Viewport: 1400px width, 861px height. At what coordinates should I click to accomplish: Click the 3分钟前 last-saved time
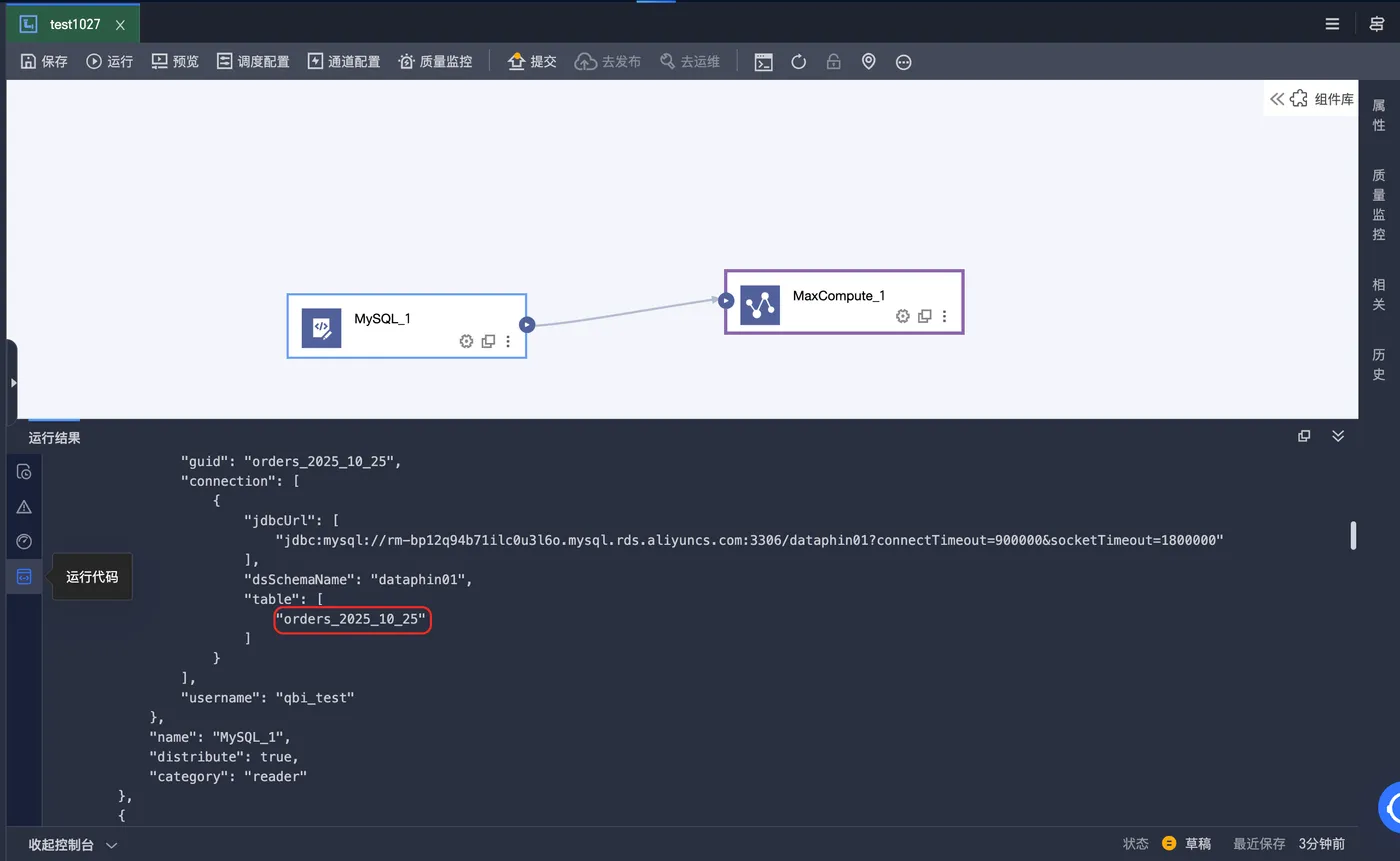(1322, 844)
